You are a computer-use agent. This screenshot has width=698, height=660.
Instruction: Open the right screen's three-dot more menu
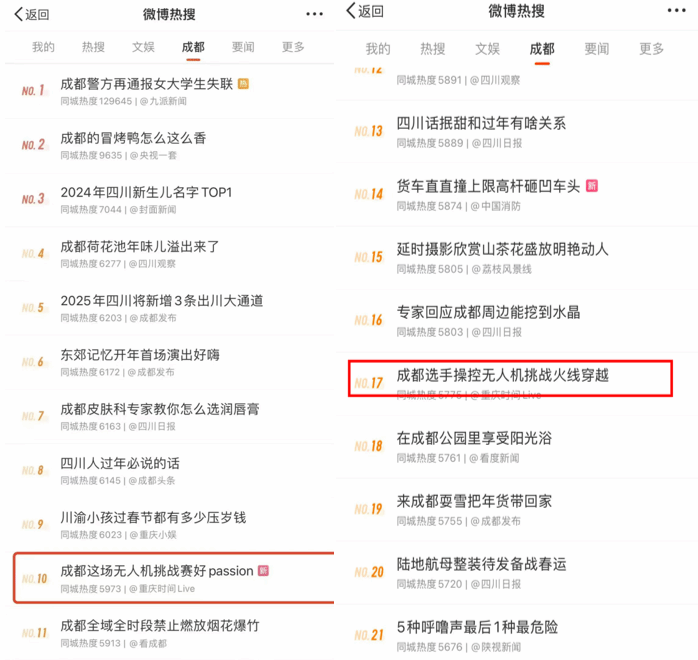pos(676,11)
